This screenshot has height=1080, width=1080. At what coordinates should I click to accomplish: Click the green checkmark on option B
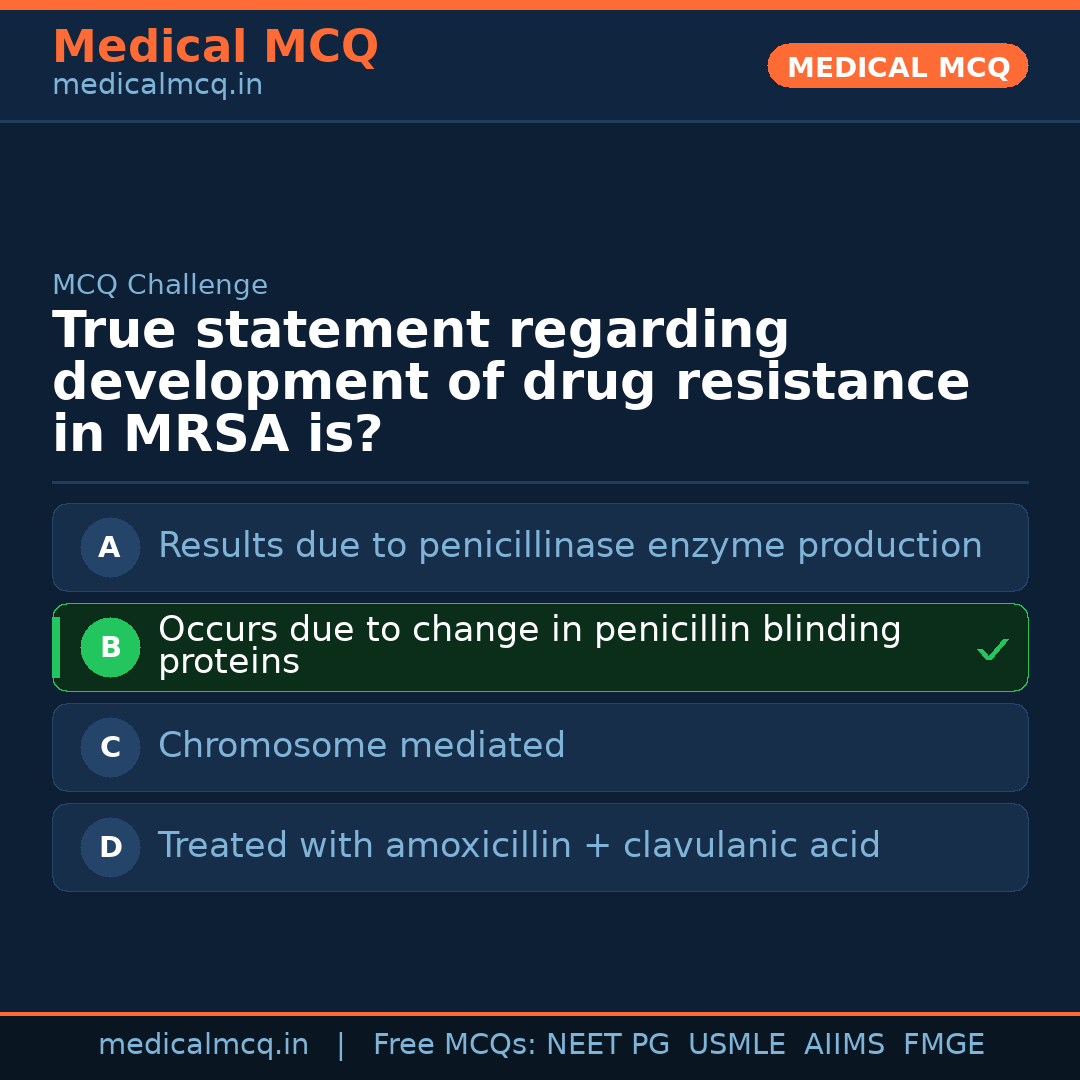[992, 650]
